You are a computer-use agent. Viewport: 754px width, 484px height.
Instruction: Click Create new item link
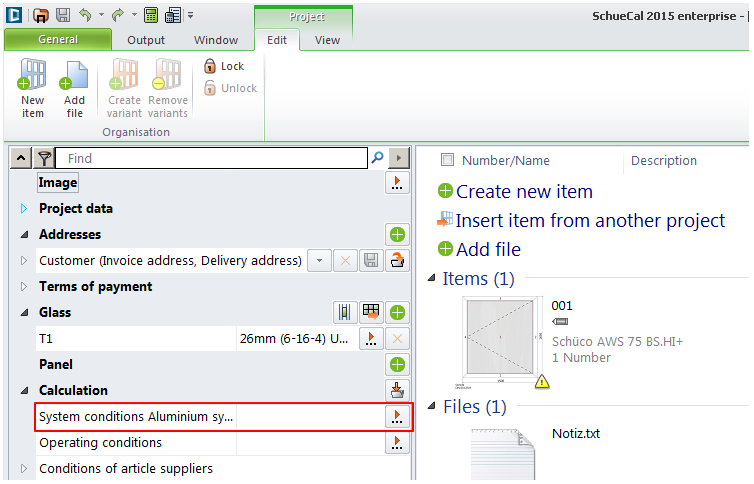click(524, 192)
